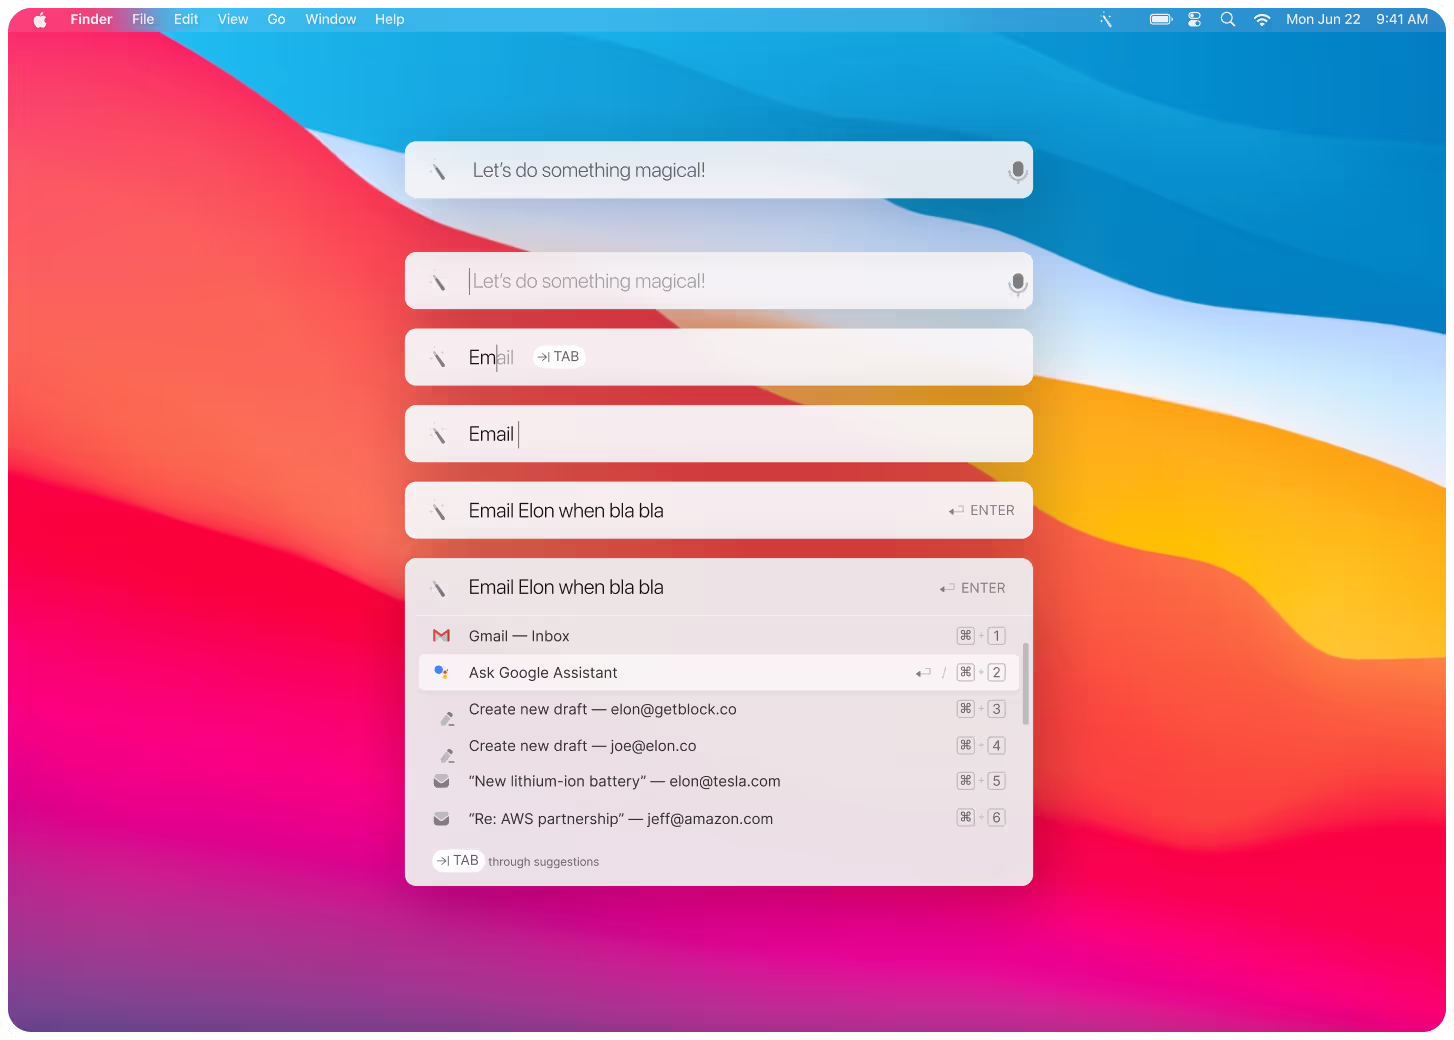Select draft to joe@elon.co

point(718,746)
